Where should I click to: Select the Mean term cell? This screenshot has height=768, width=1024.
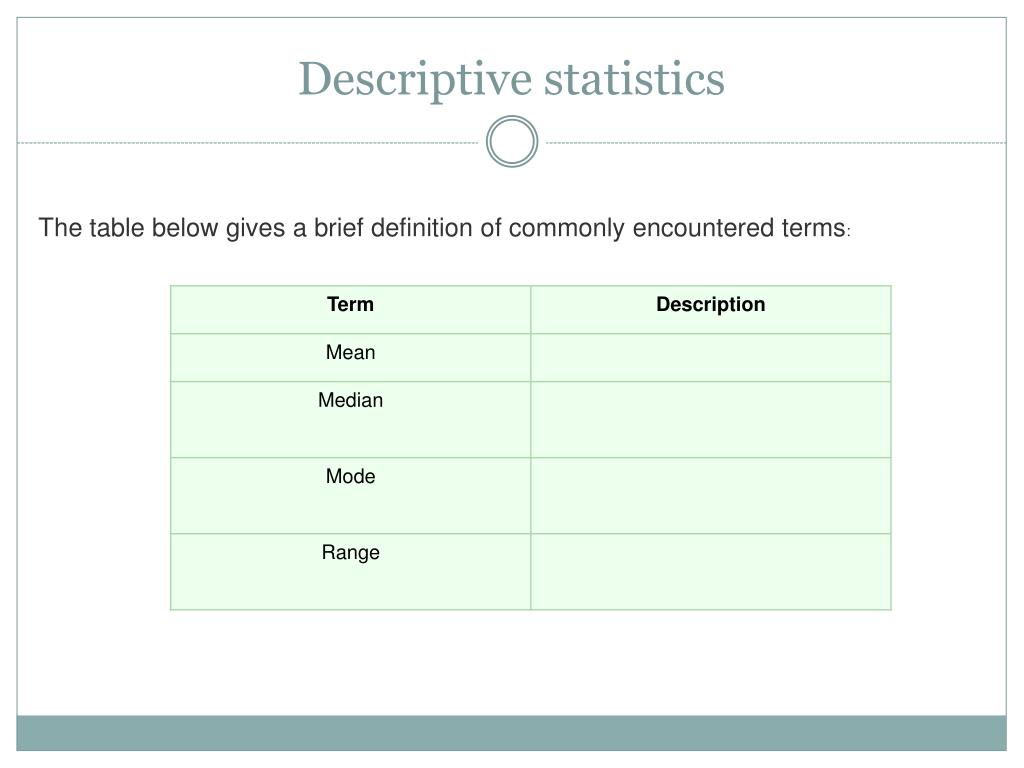click(351, 358)
